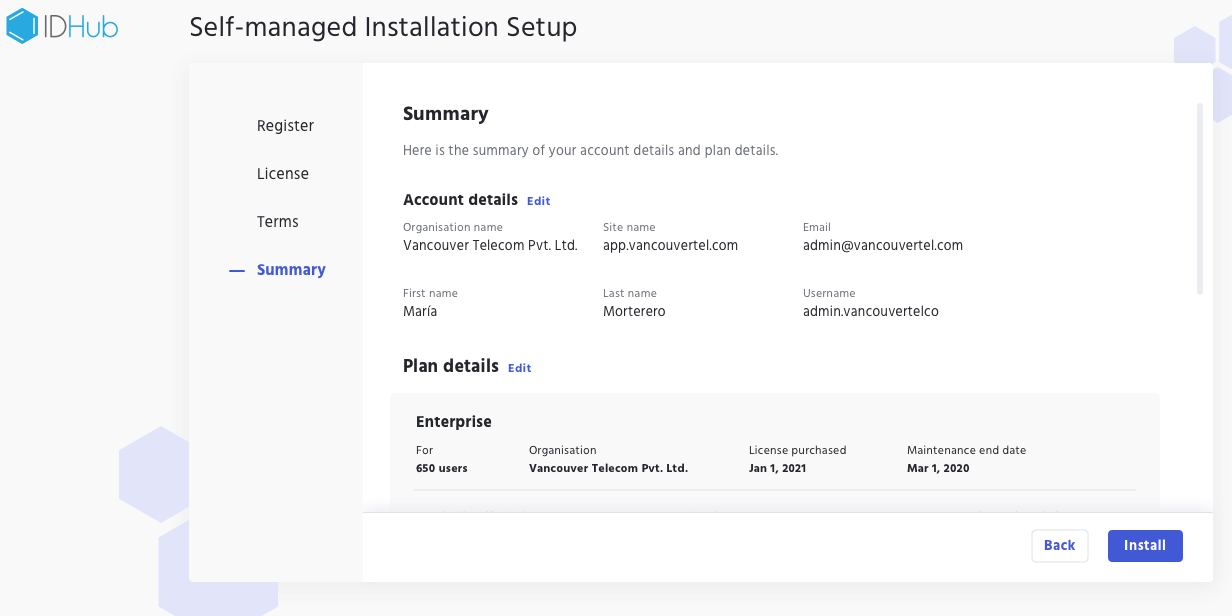This screenshot has height=616, width=1232.
Task: Open the License step in sidebar
Action: (282, 174)
